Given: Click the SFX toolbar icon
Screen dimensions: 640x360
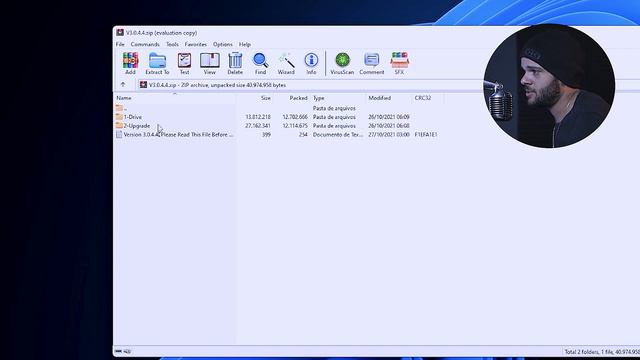Looking at the screenshot, I should (399, 63).
